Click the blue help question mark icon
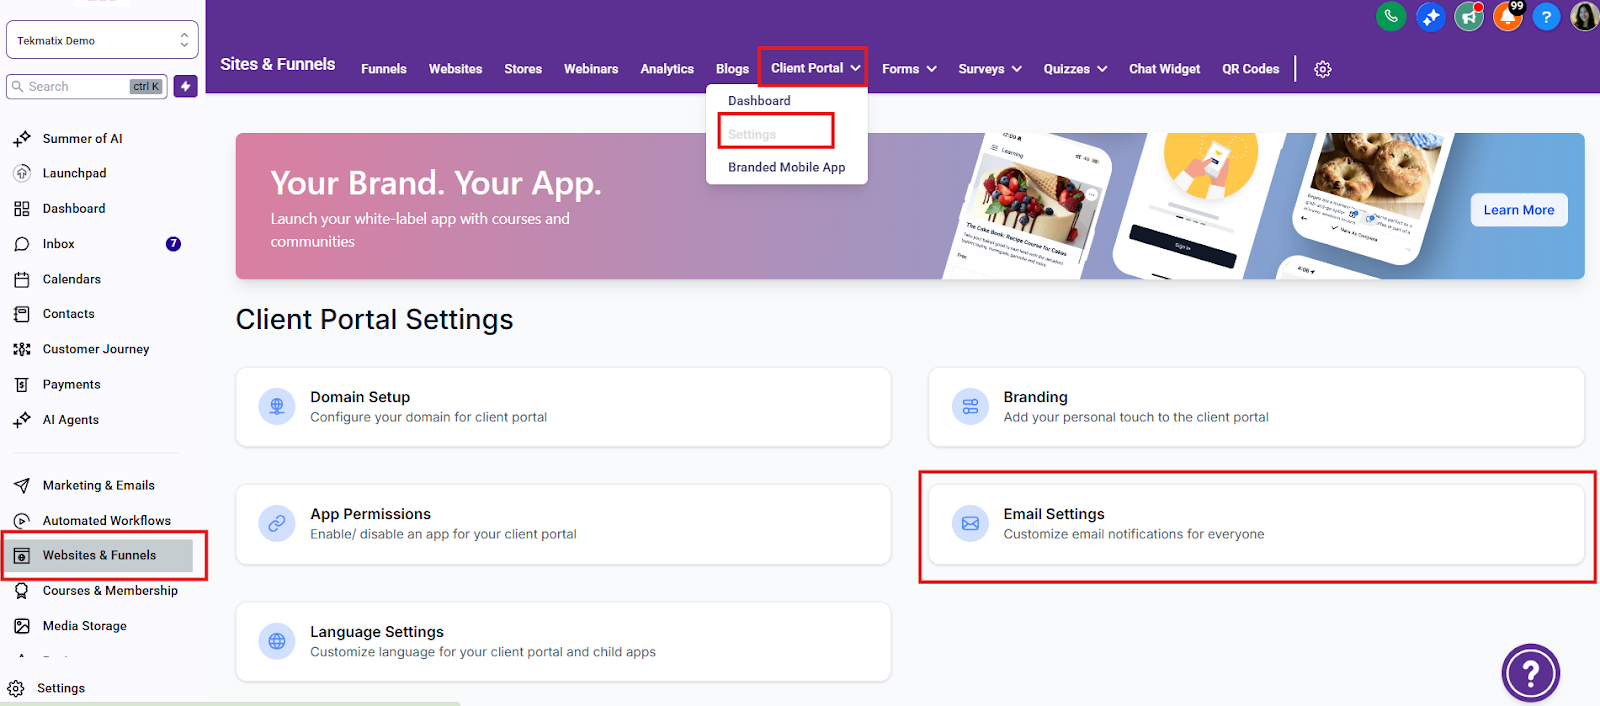Screen dimensions: 1600x706 1546,17
